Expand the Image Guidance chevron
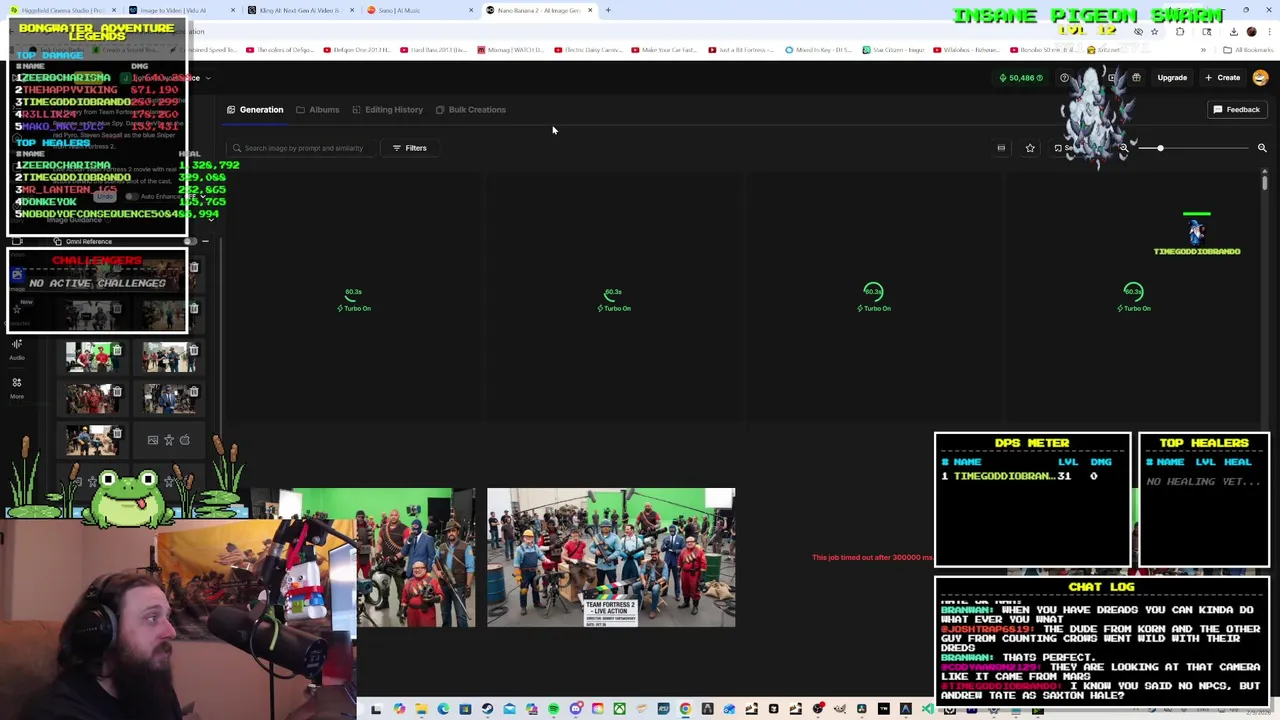The height and width of the screenshot is (720, 1280). tap(211, 219)
